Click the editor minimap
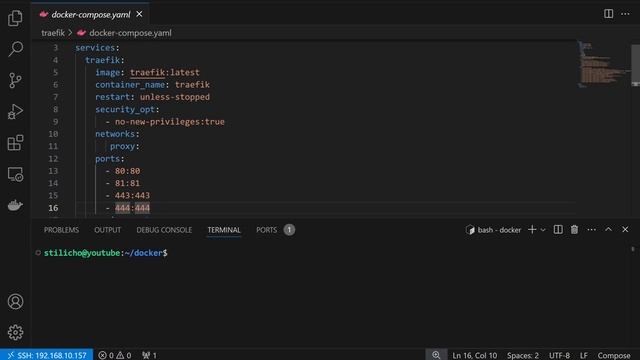Screen dimensions: 640x360 click(x=603, y=64)
